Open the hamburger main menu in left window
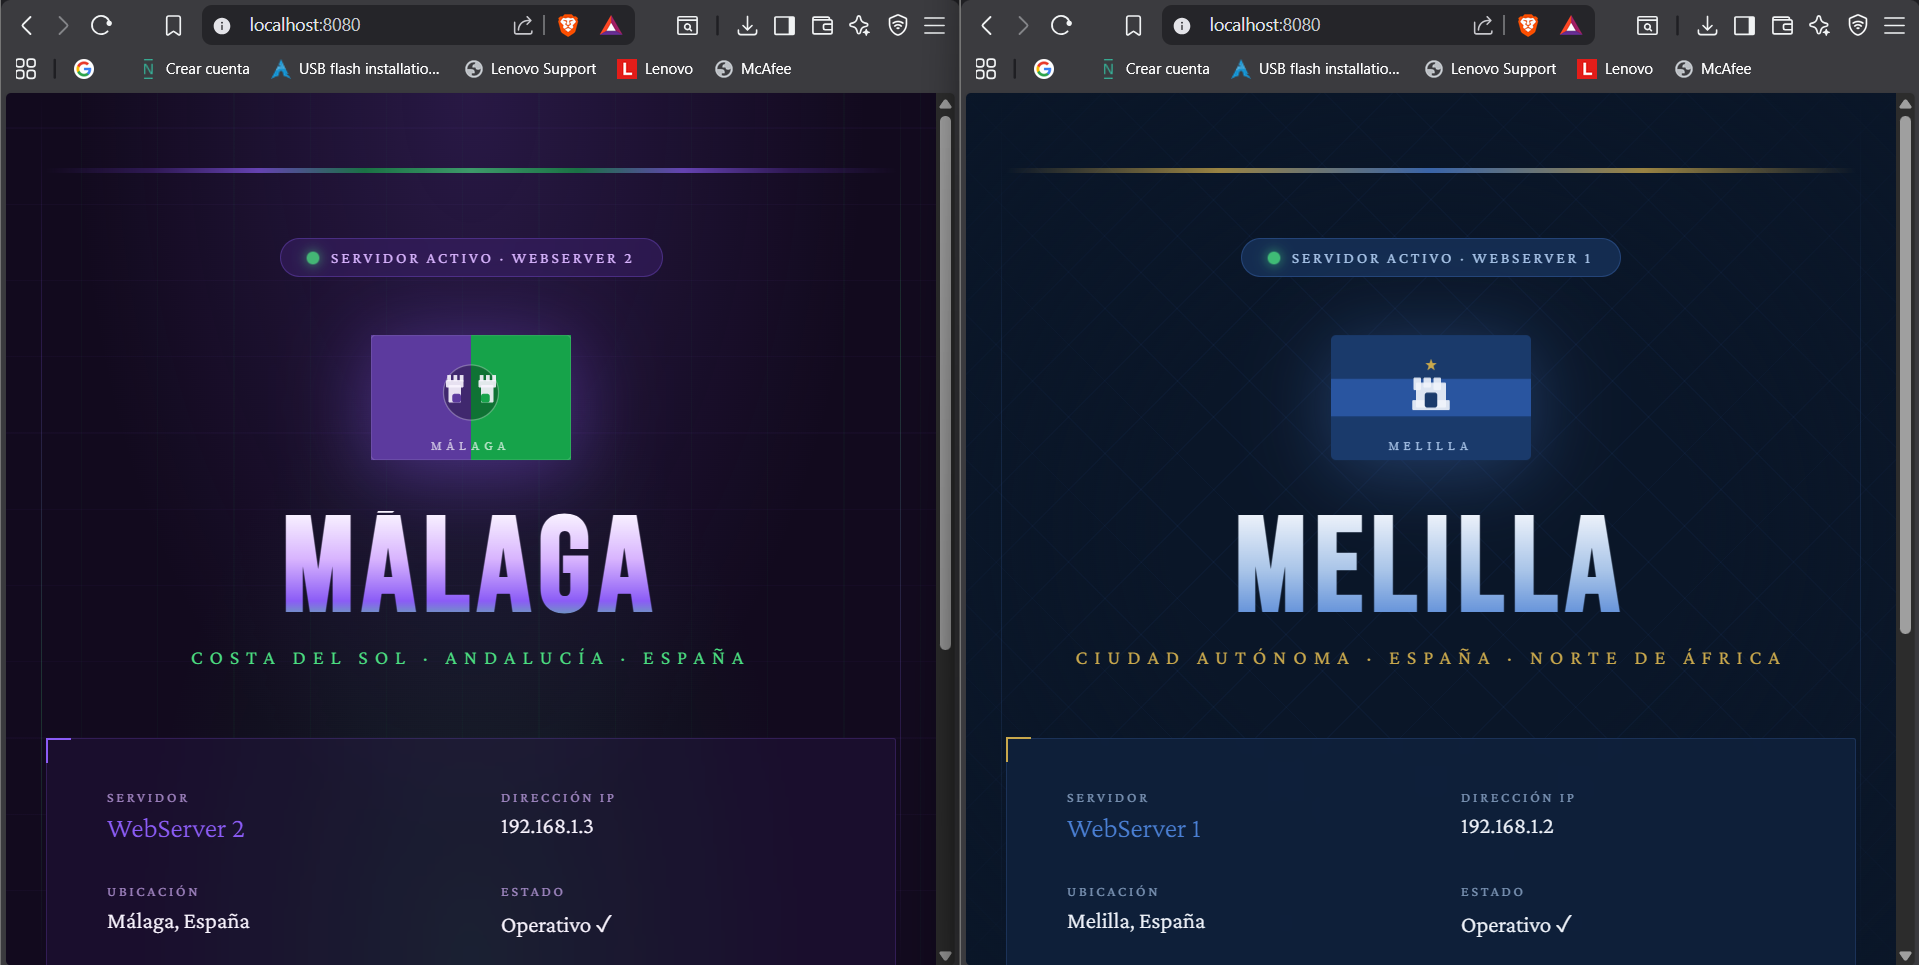 click(x=935, y=26)
